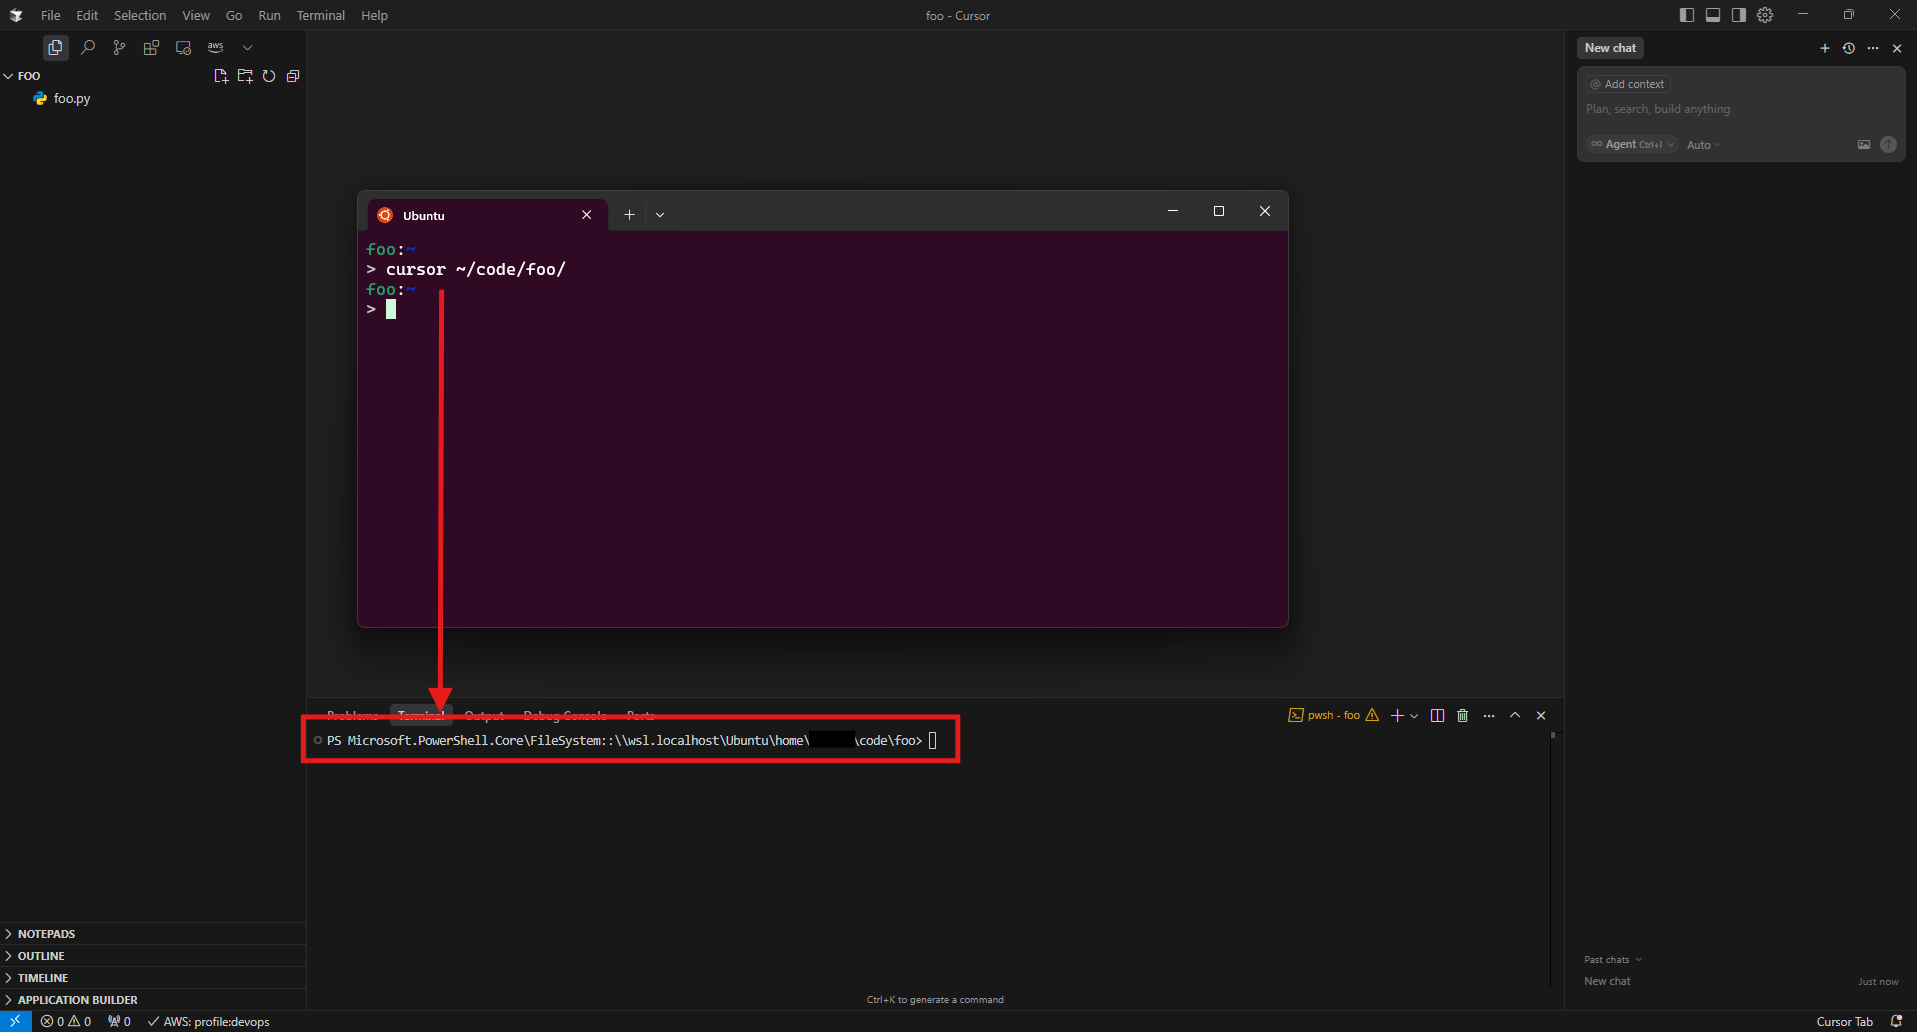Open the Search view icon
This screenshot has height=1032, width=1917.
point(88,47)
